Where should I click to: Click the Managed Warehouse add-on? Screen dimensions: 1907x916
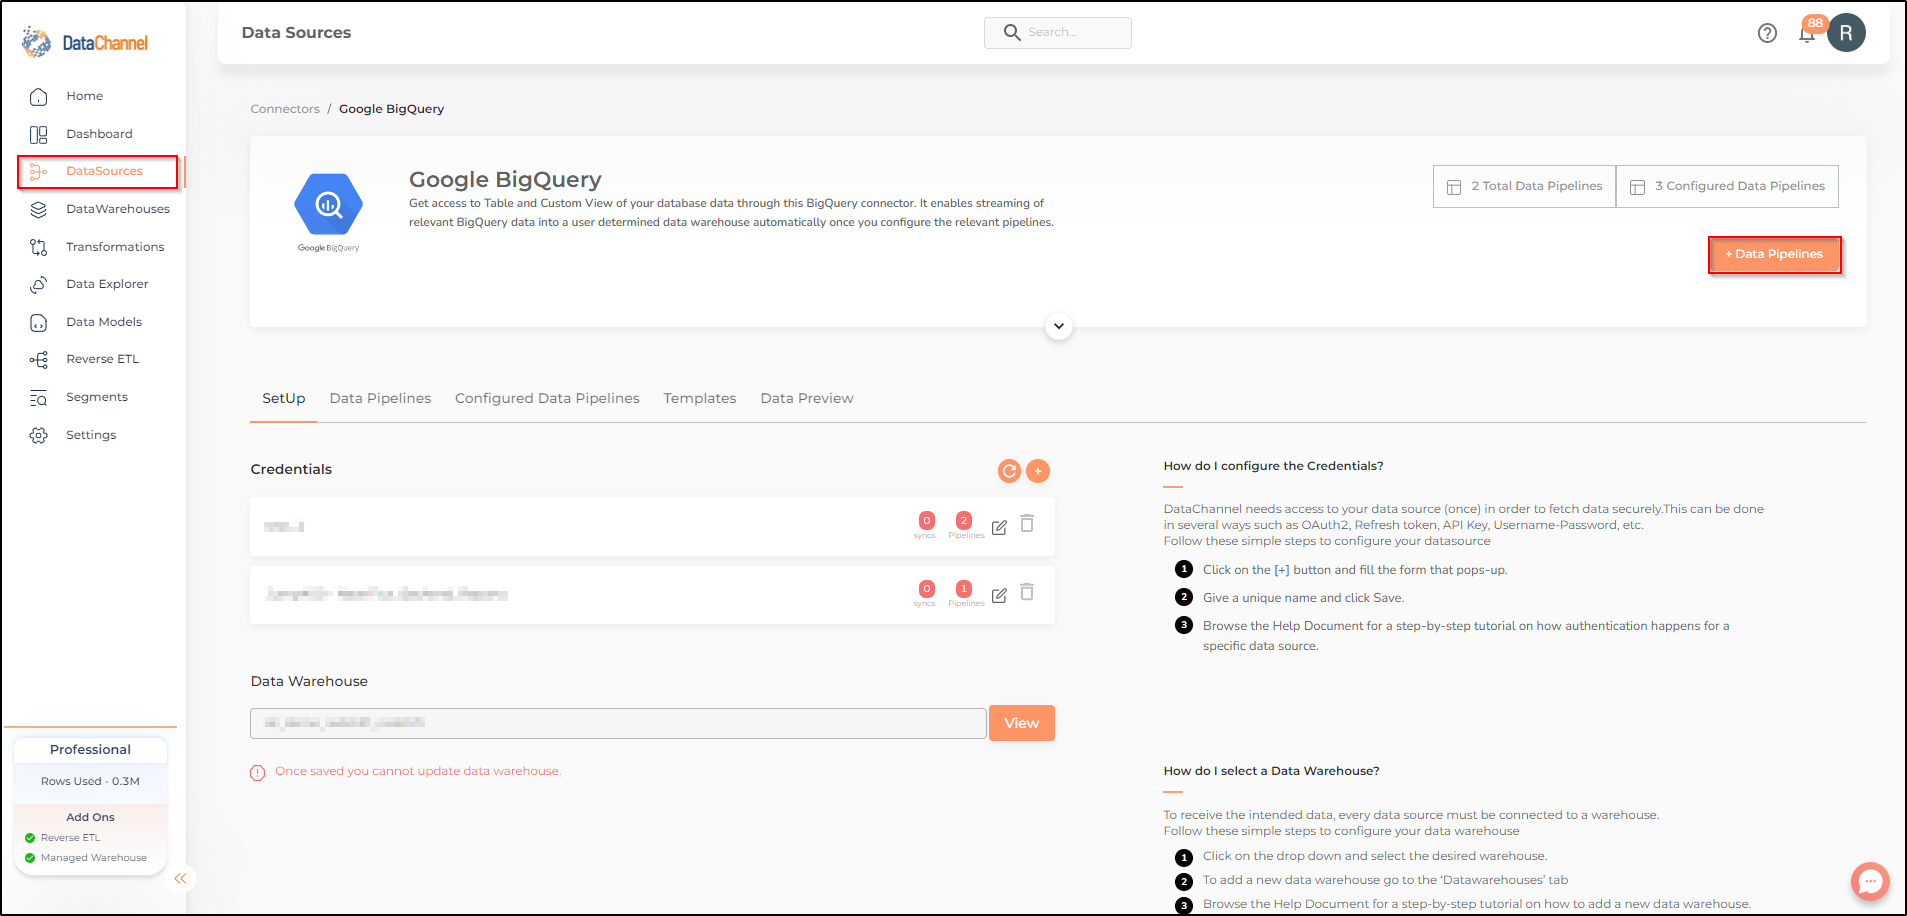tap(85, 858)
